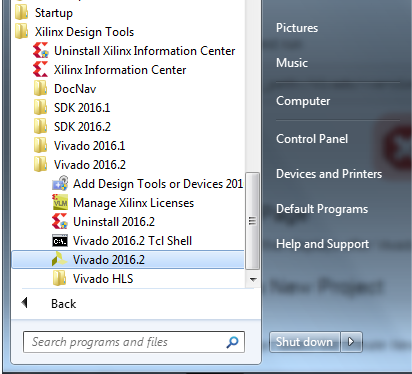
Task: Open the Startup folder icon
Action: point(22,13)
